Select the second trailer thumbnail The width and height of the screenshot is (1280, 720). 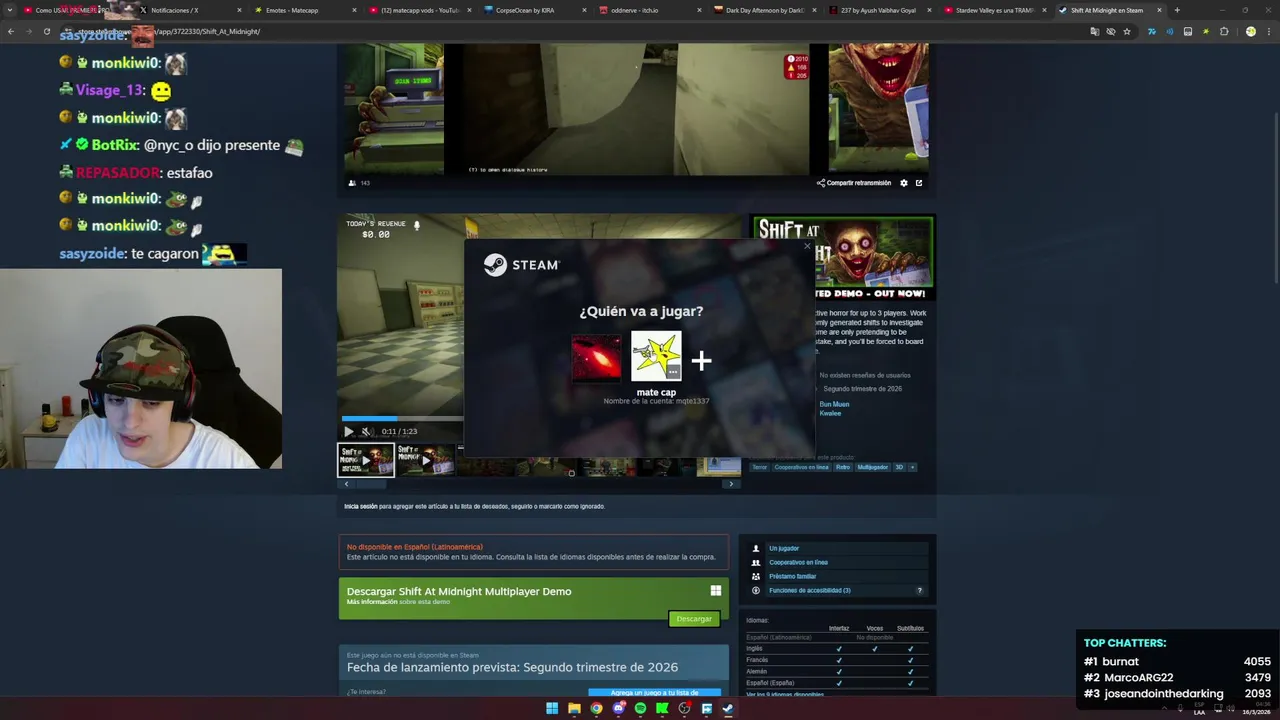425,460
